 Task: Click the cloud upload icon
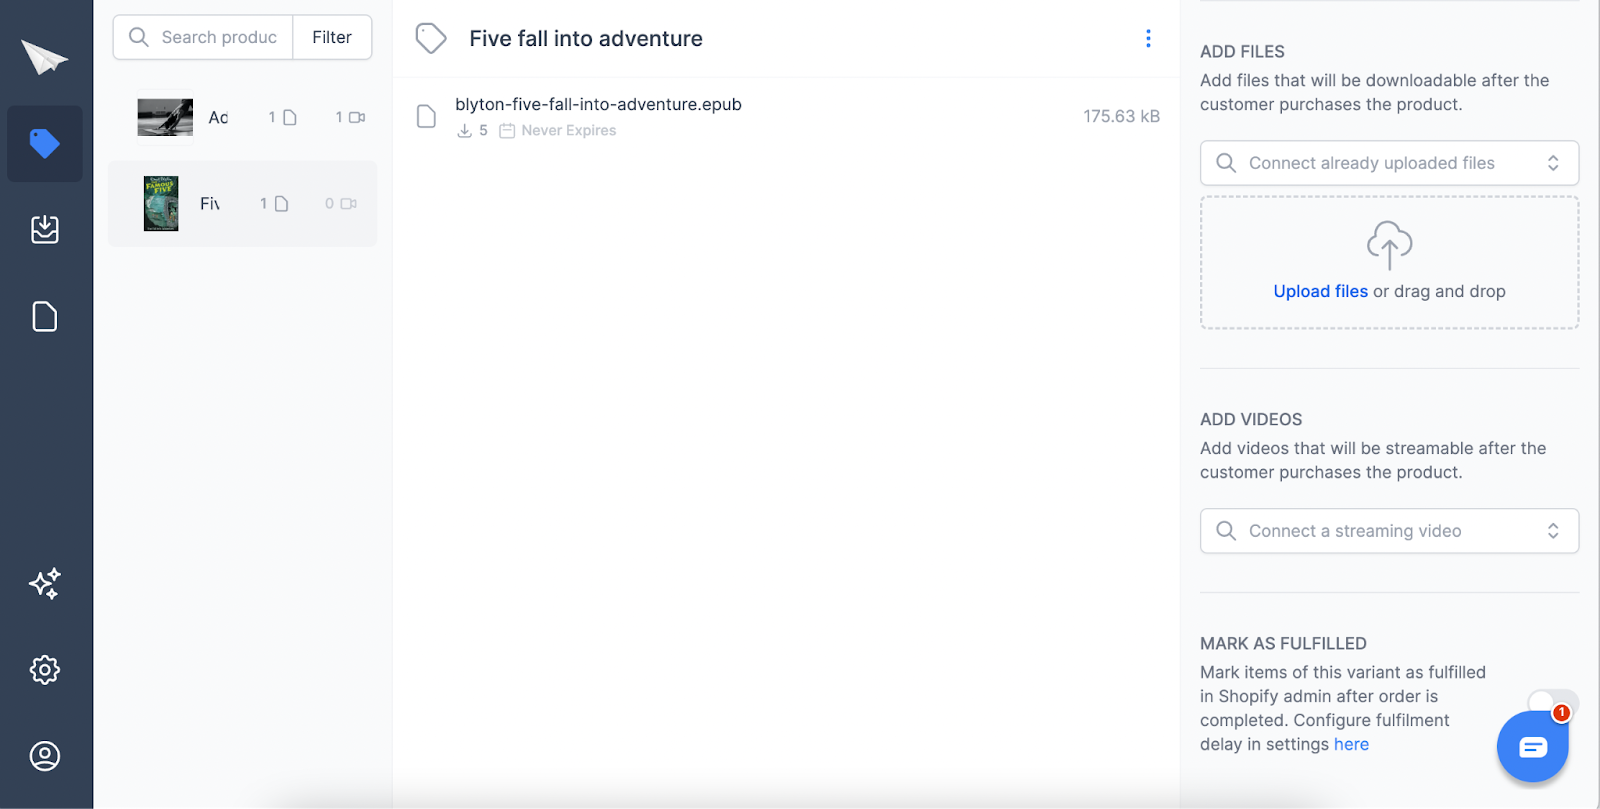click(x=1389, y=245)
